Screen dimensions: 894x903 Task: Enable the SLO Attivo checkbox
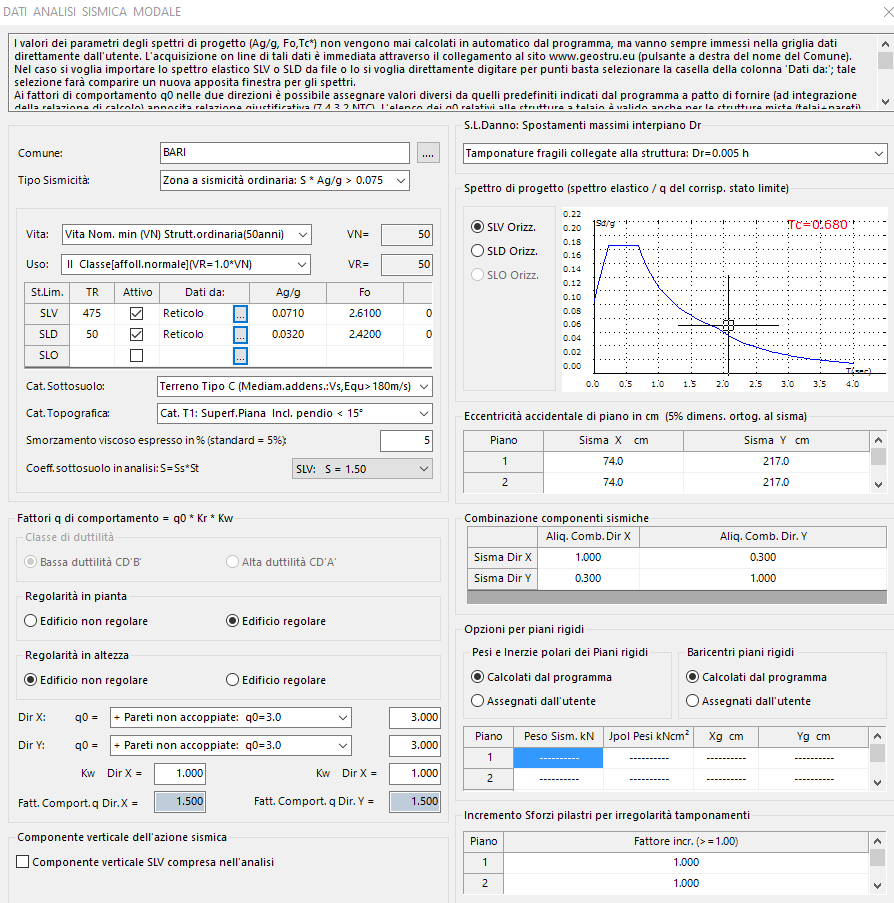click(x=137, y=355)
